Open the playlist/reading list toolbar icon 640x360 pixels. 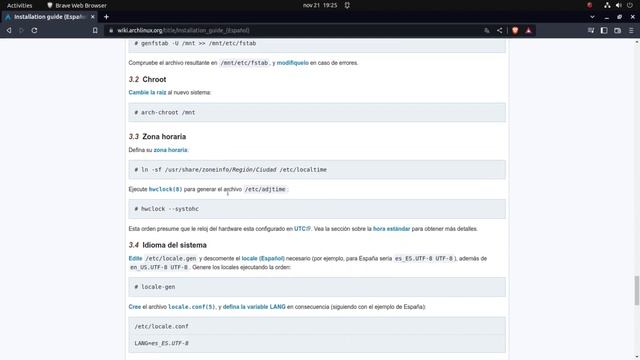pyautogui.click(x=591, y=30)
